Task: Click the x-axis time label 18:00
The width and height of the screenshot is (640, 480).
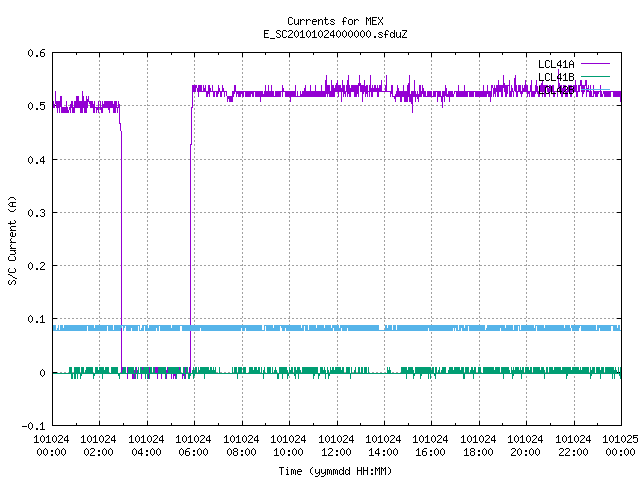Action: (478, 452)
